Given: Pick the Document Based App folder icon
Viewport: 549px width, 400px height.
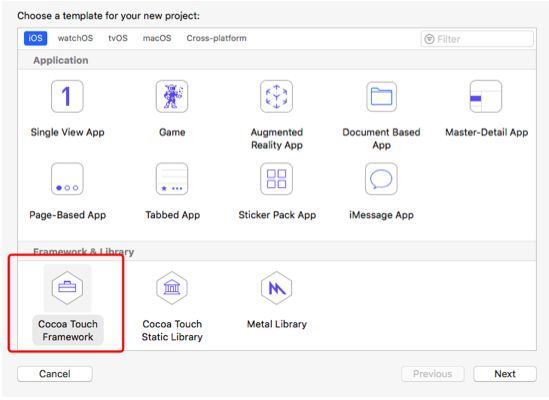Looking at the screenshot, I should tap(381, 96).
